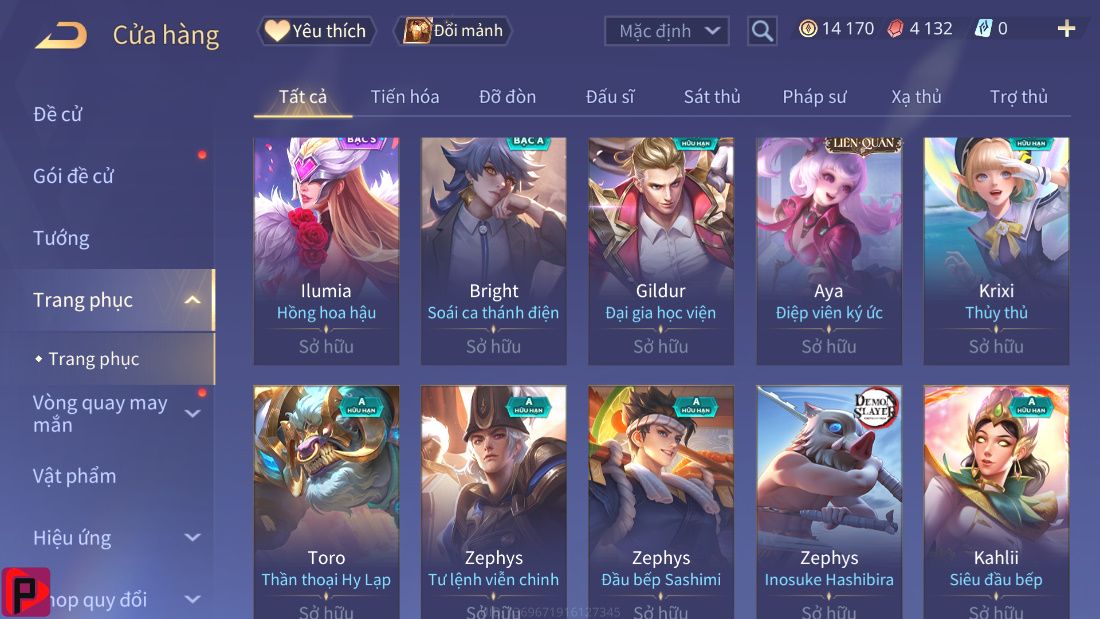Select the Pháp sư tab
Screen dimensions: 1100x619
(814, 97)
